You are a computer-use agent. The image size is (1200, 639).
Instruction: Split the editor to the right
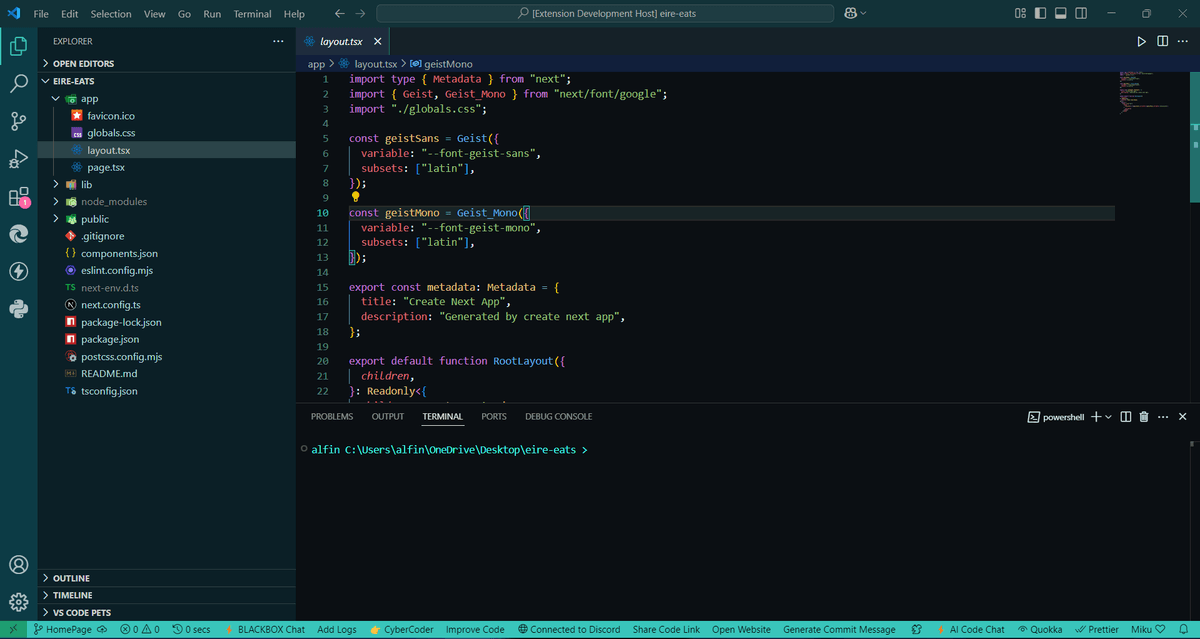click(1162, 41)
